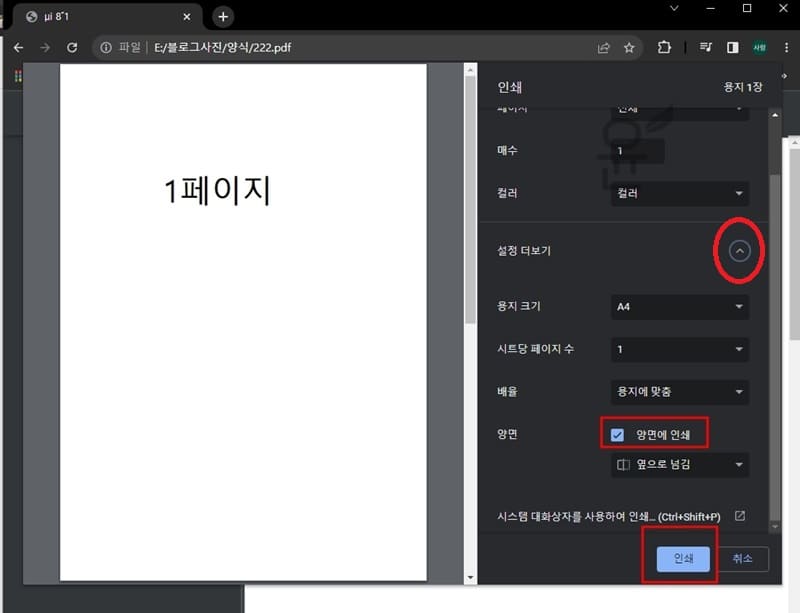Open the 배율 용지에 맞춤 dropdown
The height and width of the screenshot is (613, 800).
coord(680,393)
